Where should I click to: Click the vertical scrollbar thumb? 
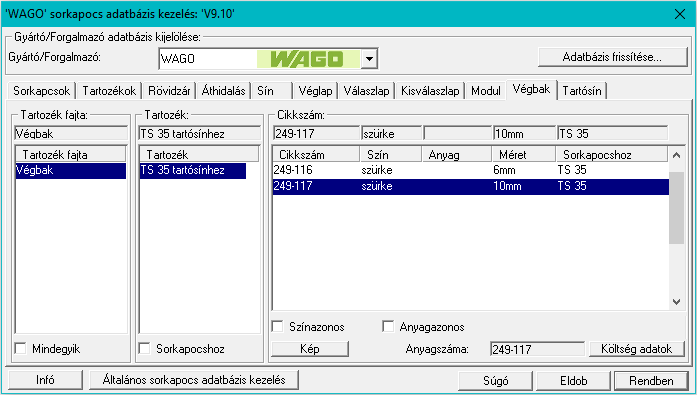point(677,207)
